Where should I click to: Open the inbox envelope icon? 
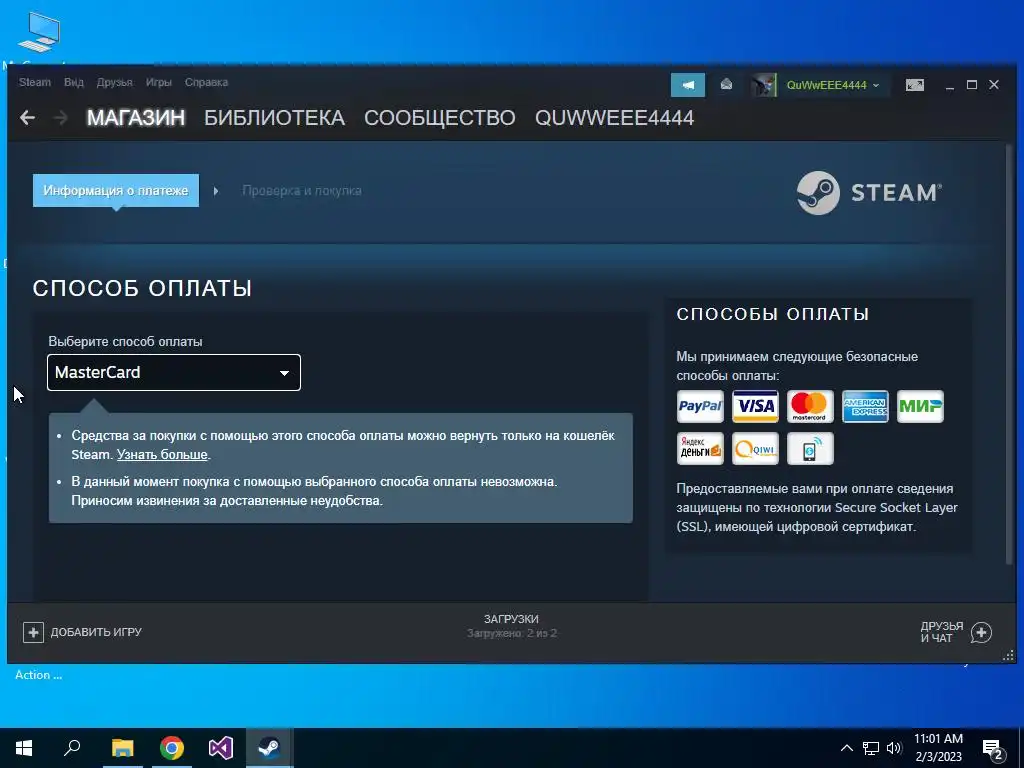click(x=726, y=85)
